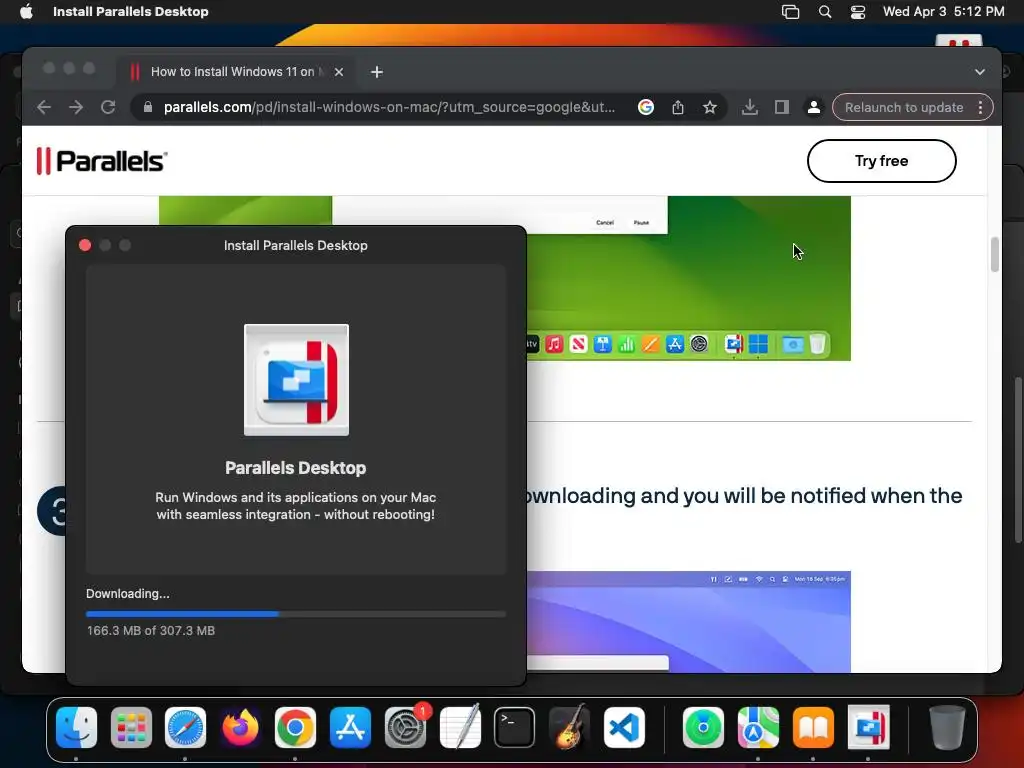Image resolution: width=1024 pixels, height=768 pixels.
Task: Toggle Chrome side panel
Action: pos(782,107)
